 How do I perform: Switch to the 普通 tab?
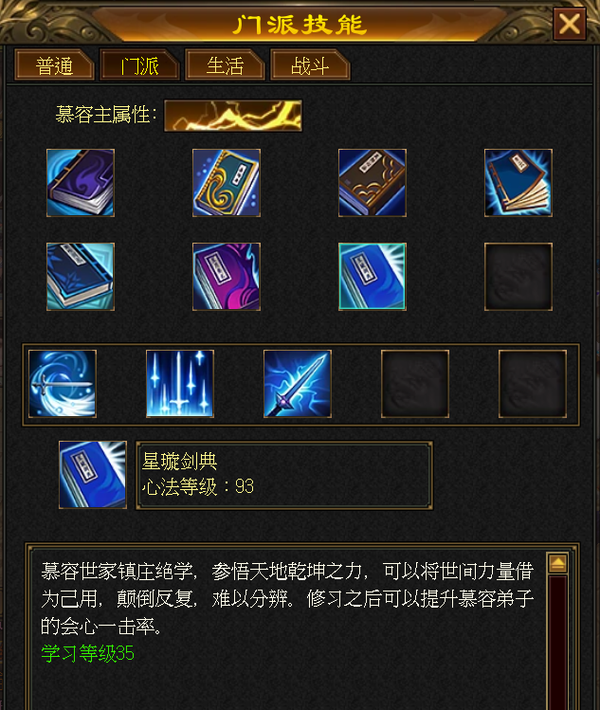tap(54, 65)
